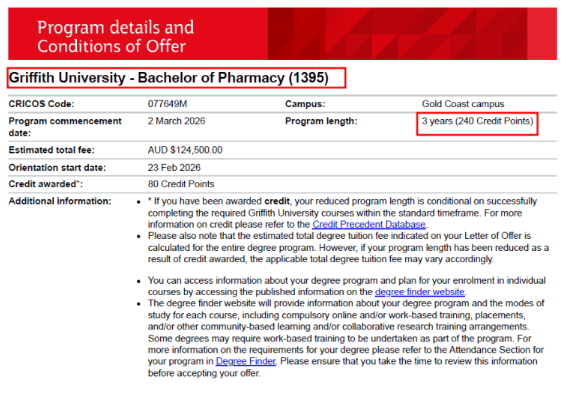Click the CRICOS Code label
Image resolution: width=563 pixels, height=396 pixels.
tap(41, 104)
